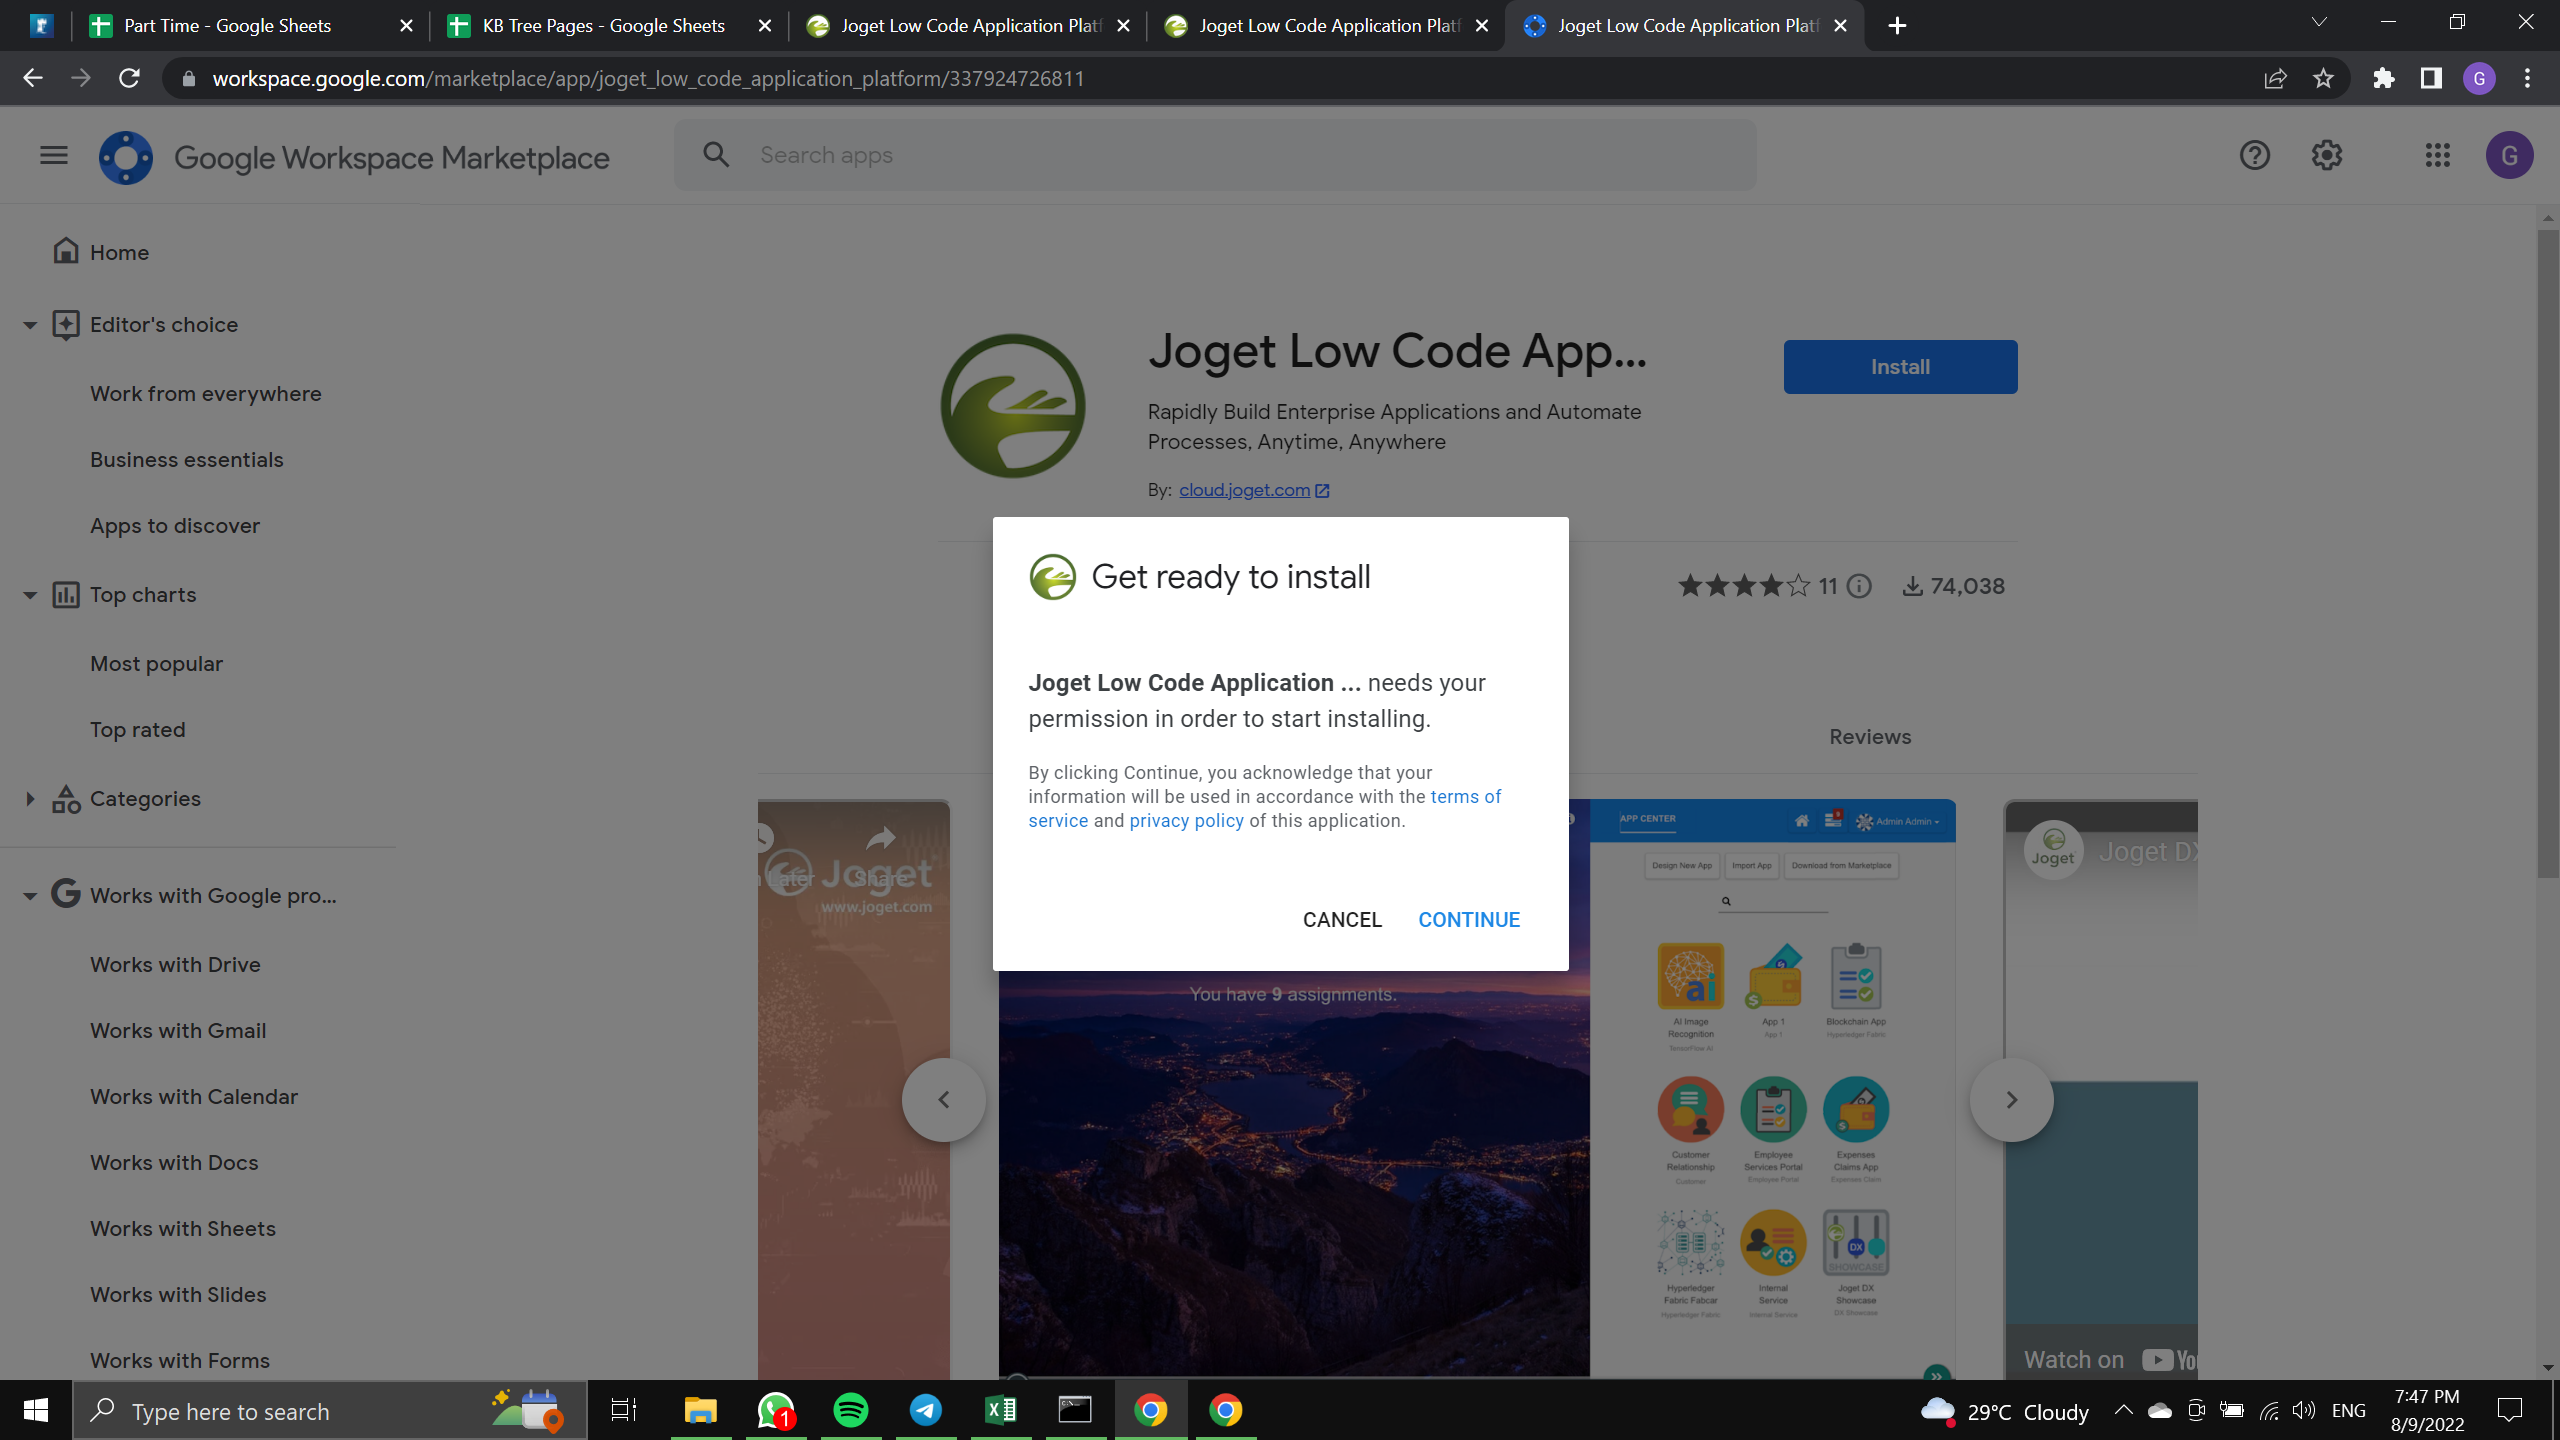The height and width of the screenshot is (1440, 2560).
Task: Collapse Works with Google products section
Action: (30, 896)
